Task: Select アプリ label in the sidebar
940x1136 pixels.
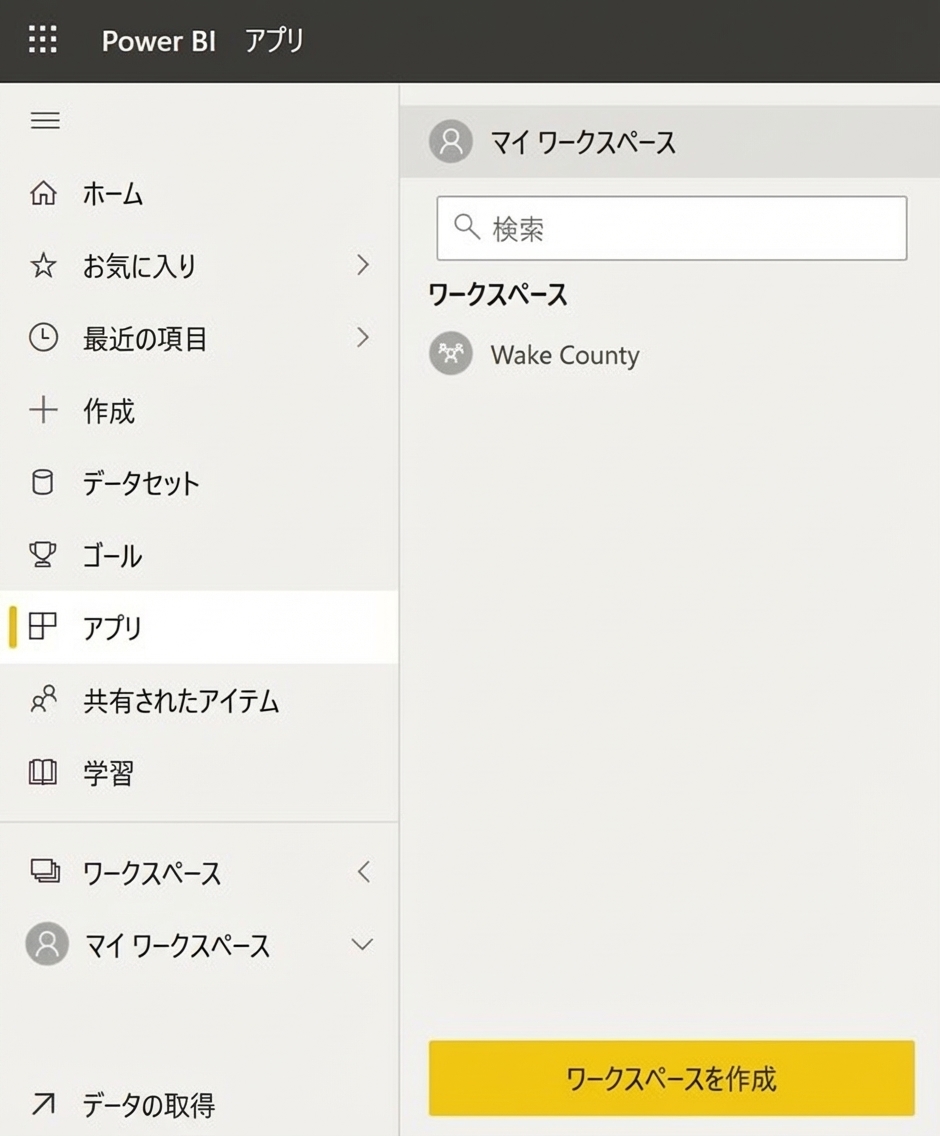Action: coord(112,627)
